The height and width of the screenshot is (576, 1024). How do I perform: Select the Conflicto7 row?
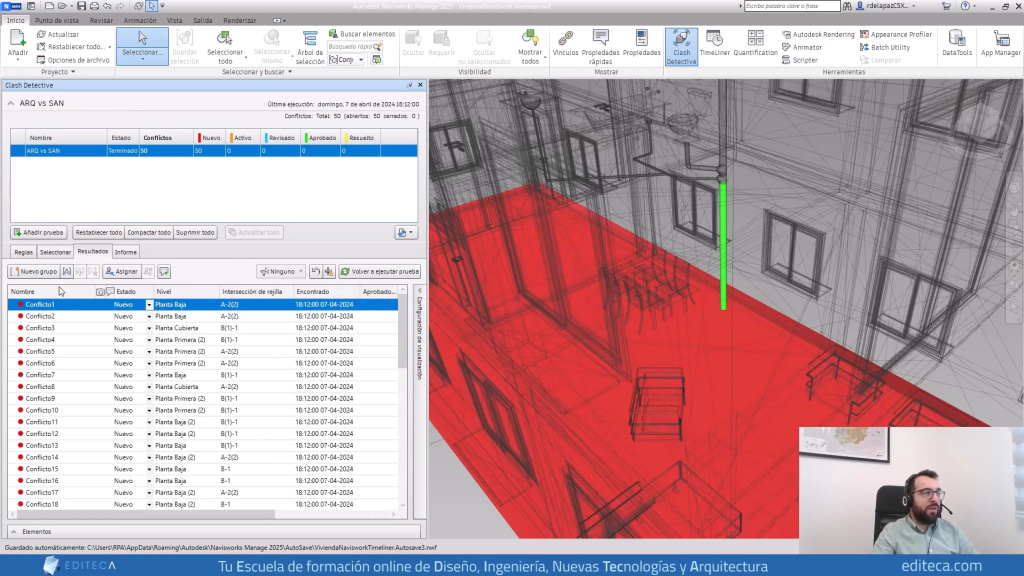pos(202,376)
